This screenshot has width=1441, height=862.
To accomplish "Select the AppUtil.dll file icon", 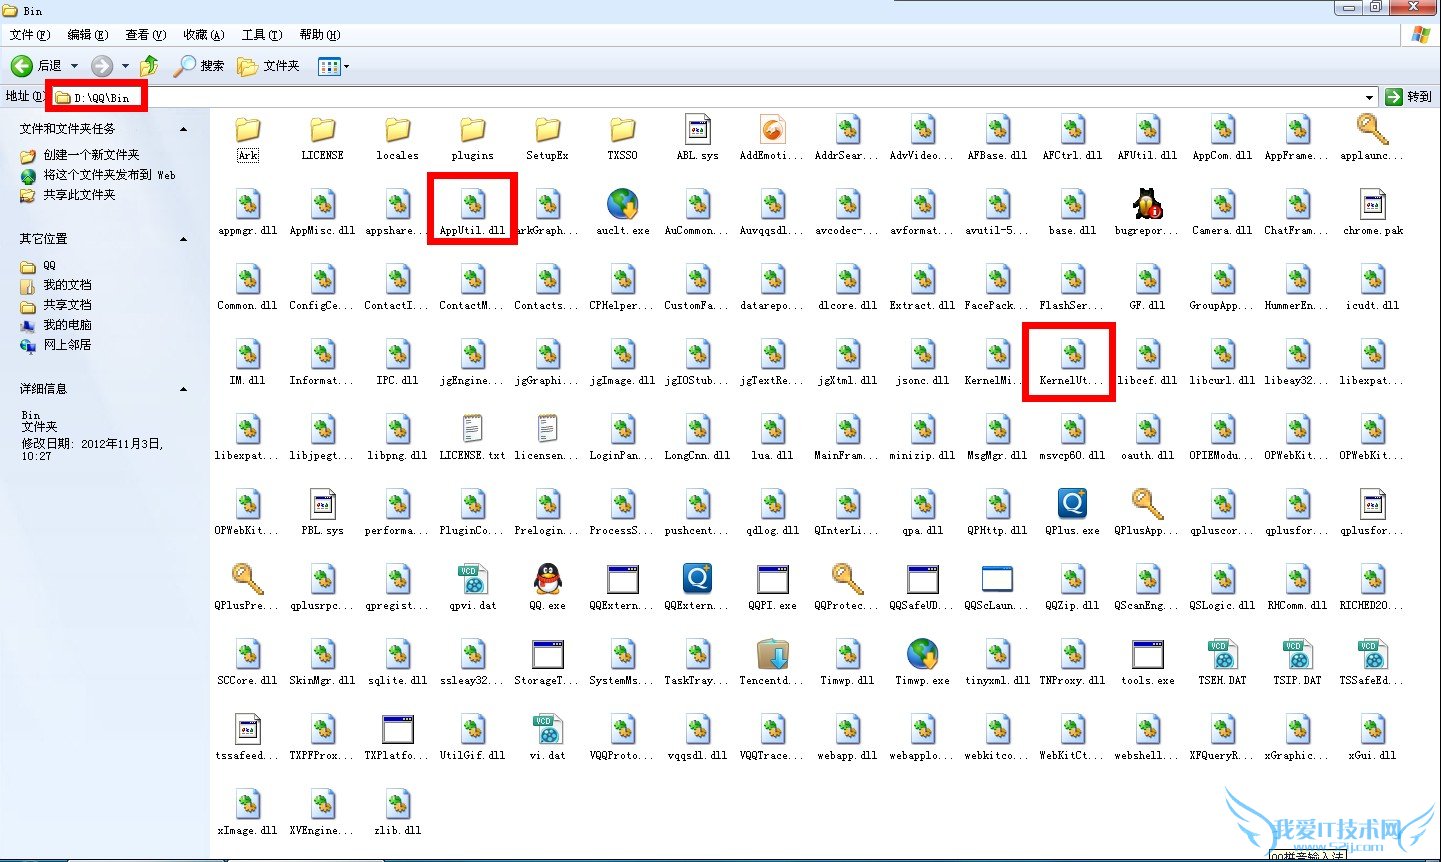I will point(472,204).
